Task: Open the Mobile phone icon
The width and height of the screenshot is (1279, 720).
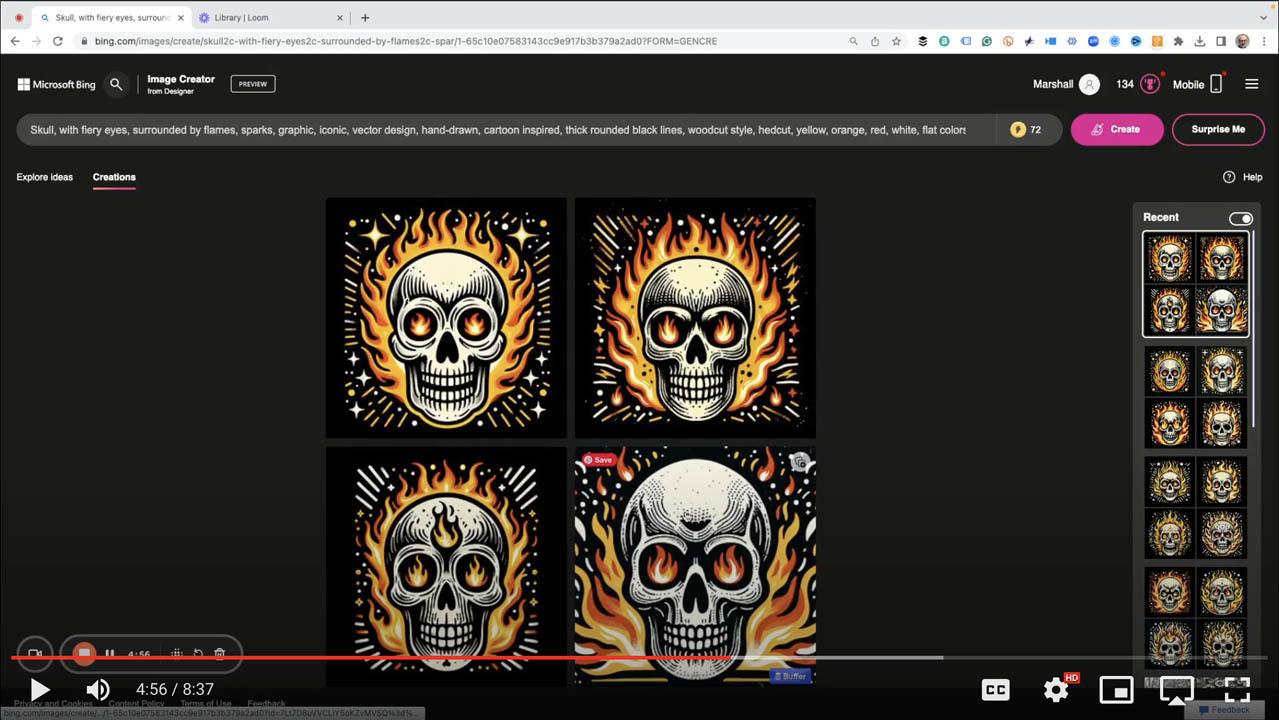Action: click(x=1216, y=85)
